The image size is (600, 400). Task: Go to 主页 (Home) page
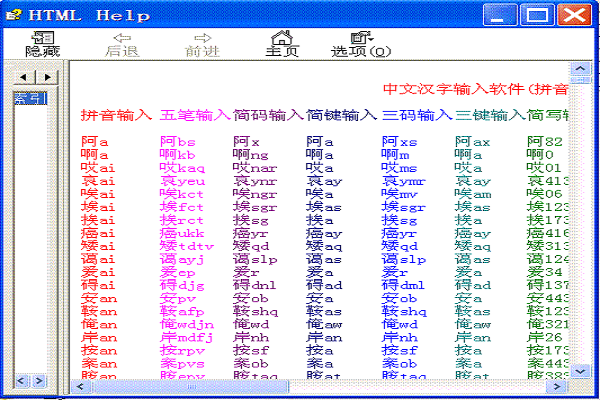[282, 44]
